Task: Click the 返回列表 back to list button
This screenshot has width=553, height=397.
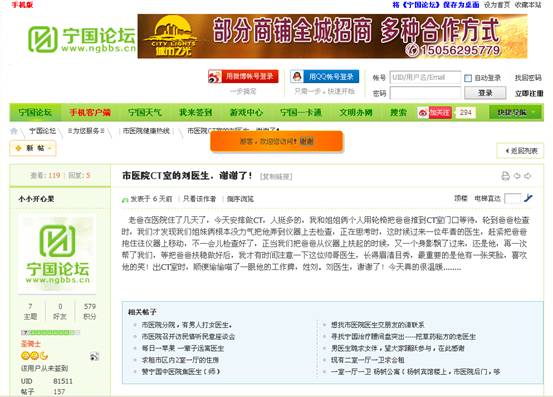Action: 520,151
